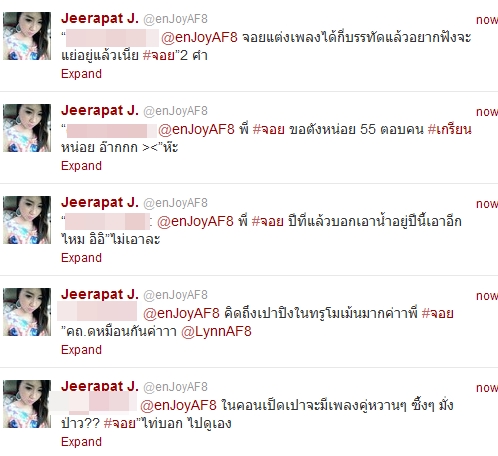Expand the fourth tweet mentioning @LynnAF8
Screen dimensions: 498x456
tap(81, 350)
